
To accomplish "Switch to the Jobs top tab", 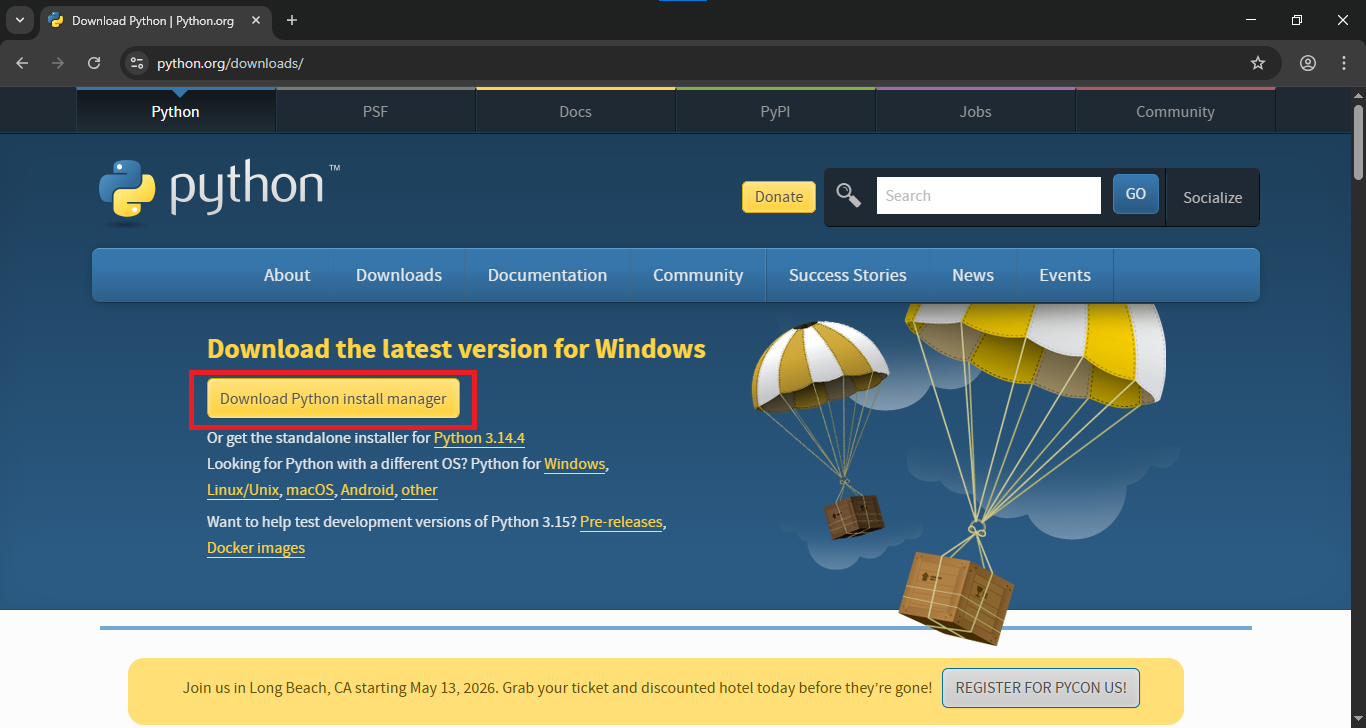I will [x=975, y=111].
